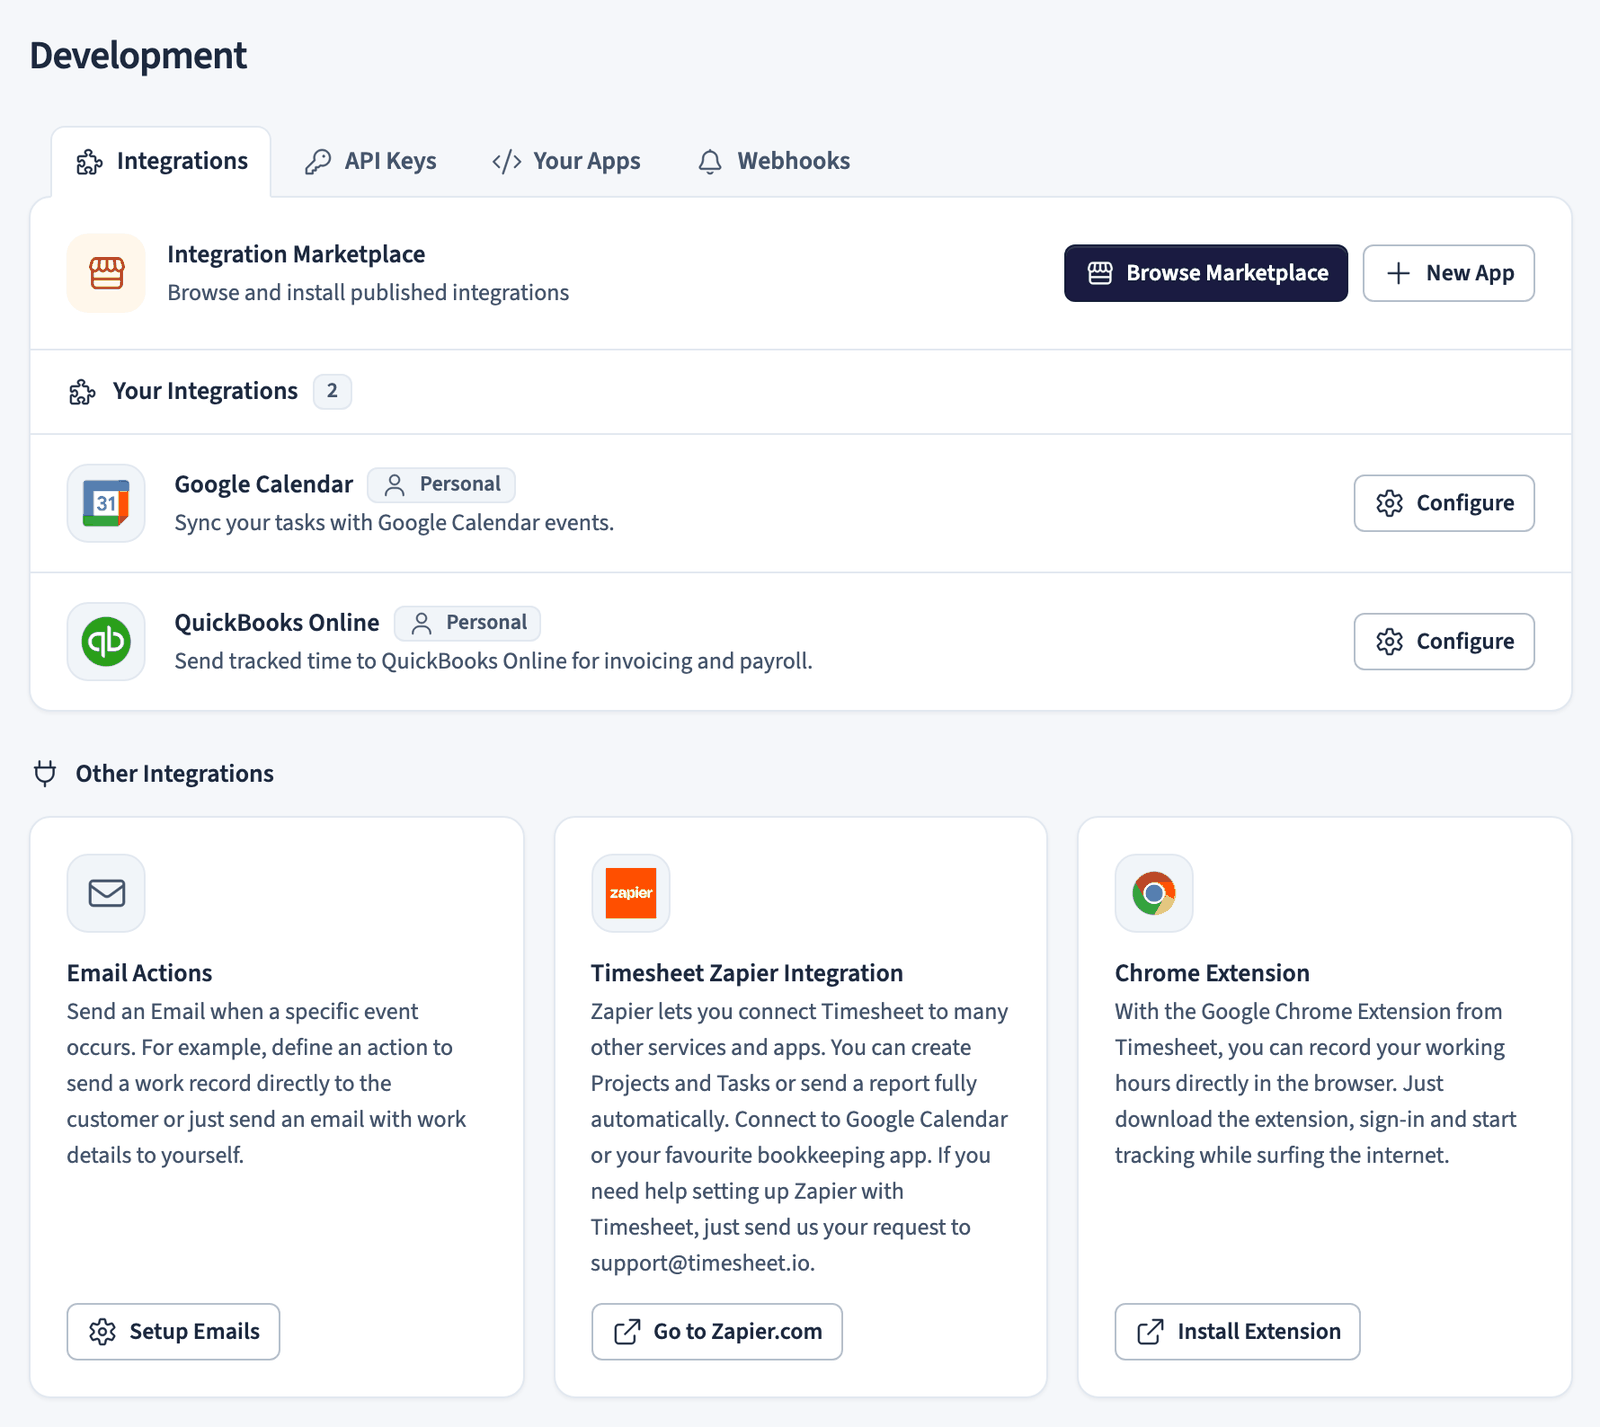1600x1427 pixels.
Task: Click "Browse and install published integrations" text
Action: pos(368,293)
